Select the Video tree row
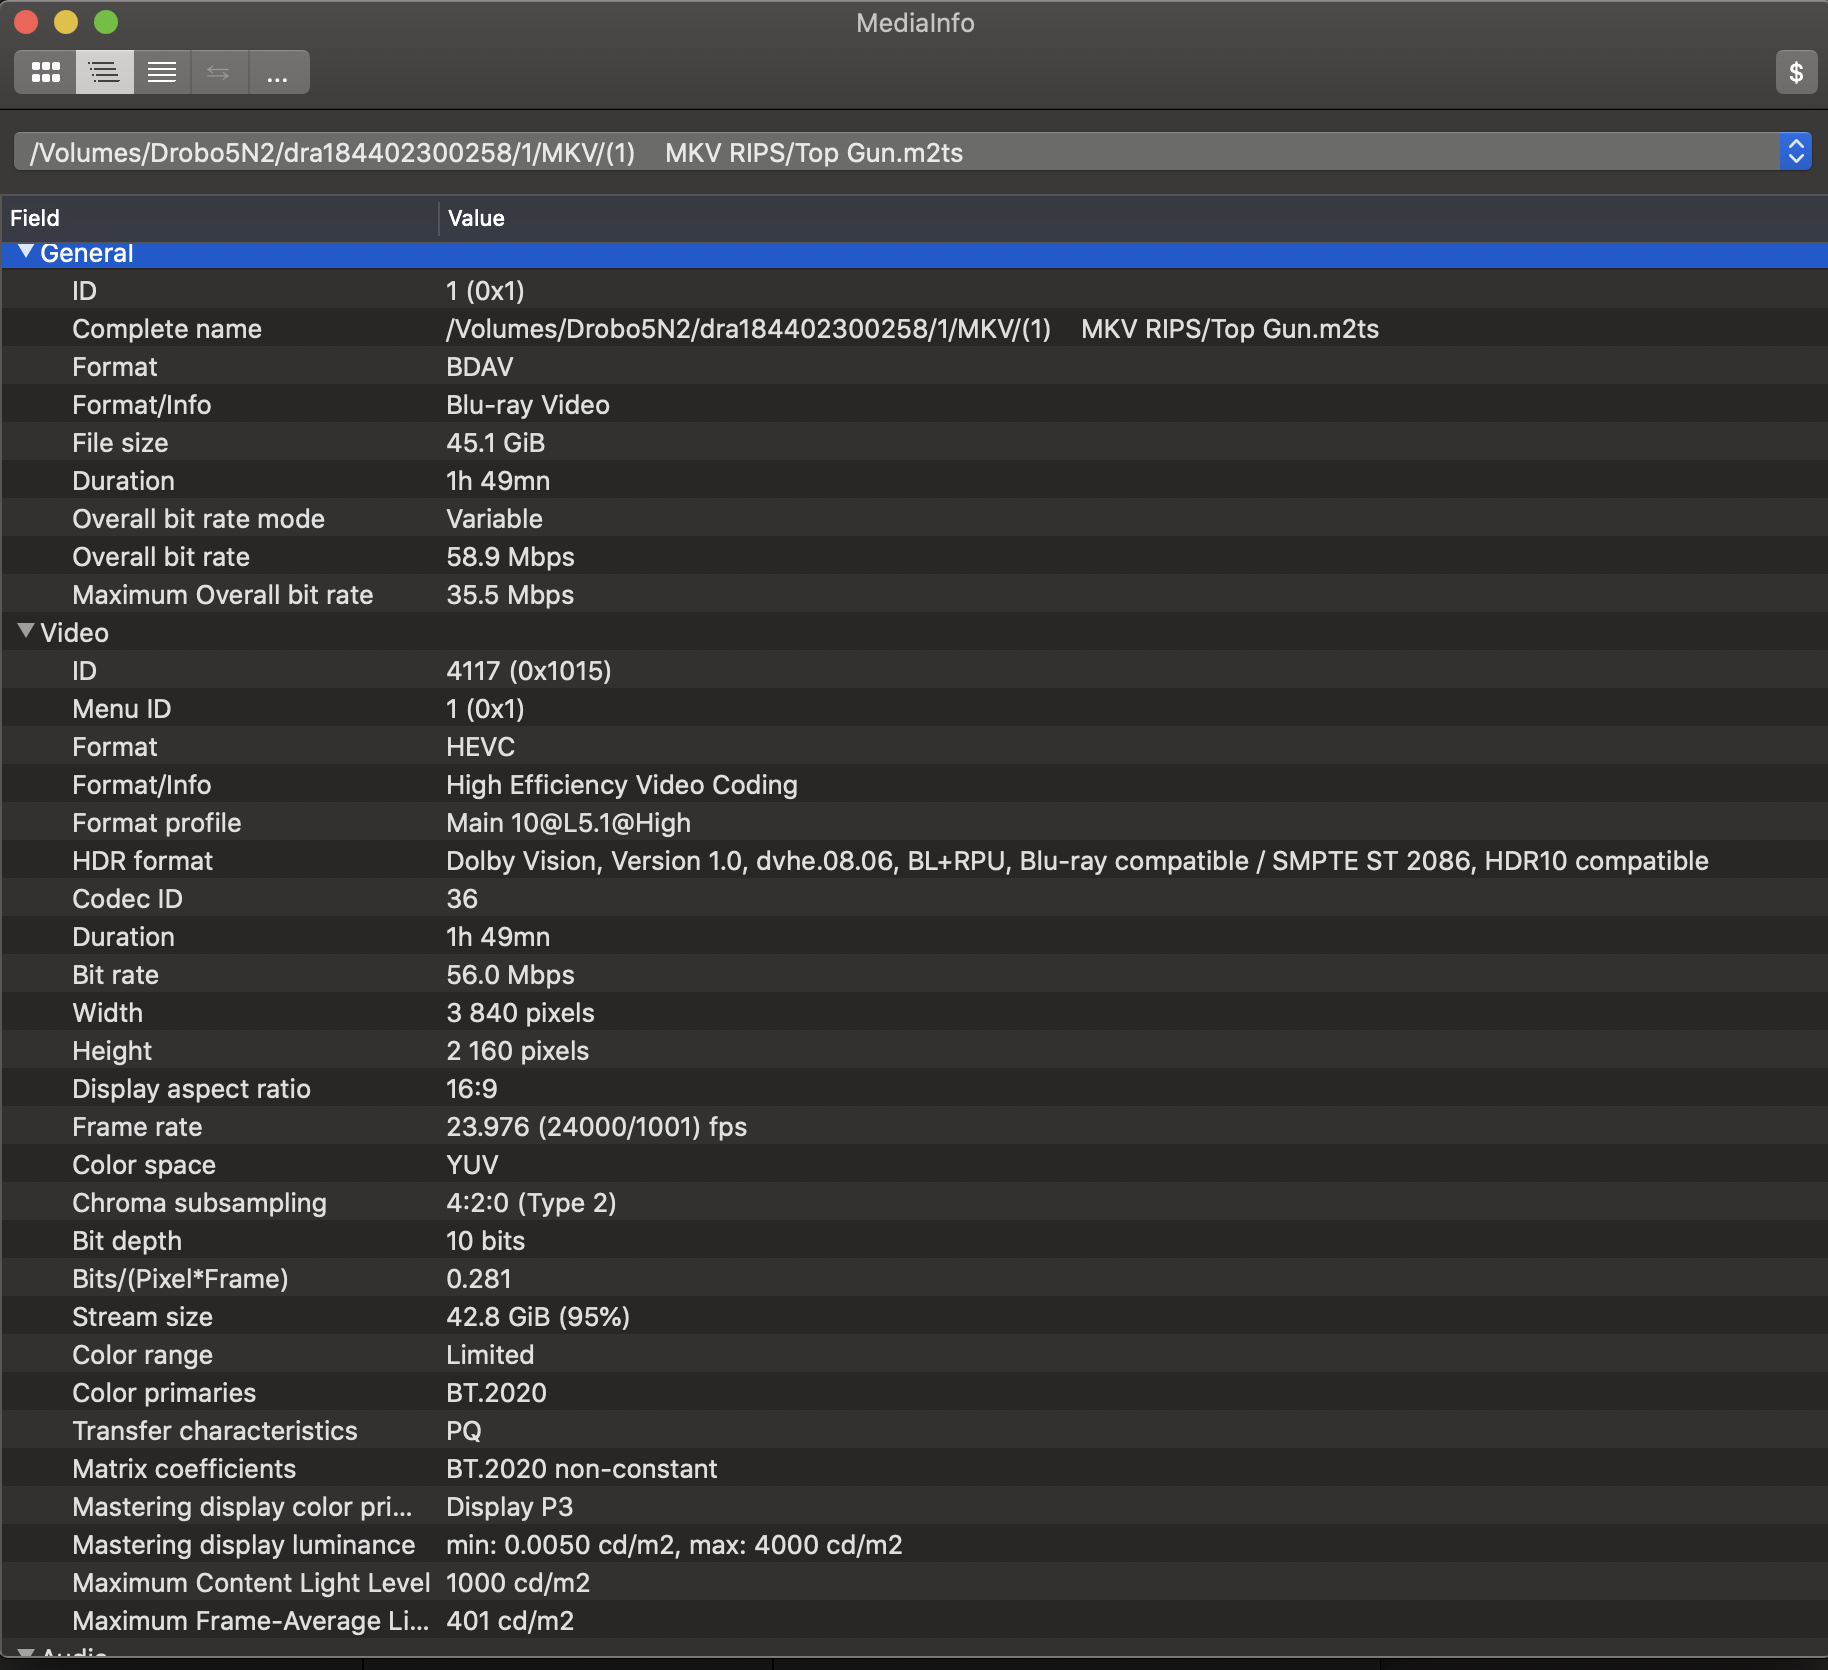Screen dimensions: 1828x1670 (x=914, y=632)
